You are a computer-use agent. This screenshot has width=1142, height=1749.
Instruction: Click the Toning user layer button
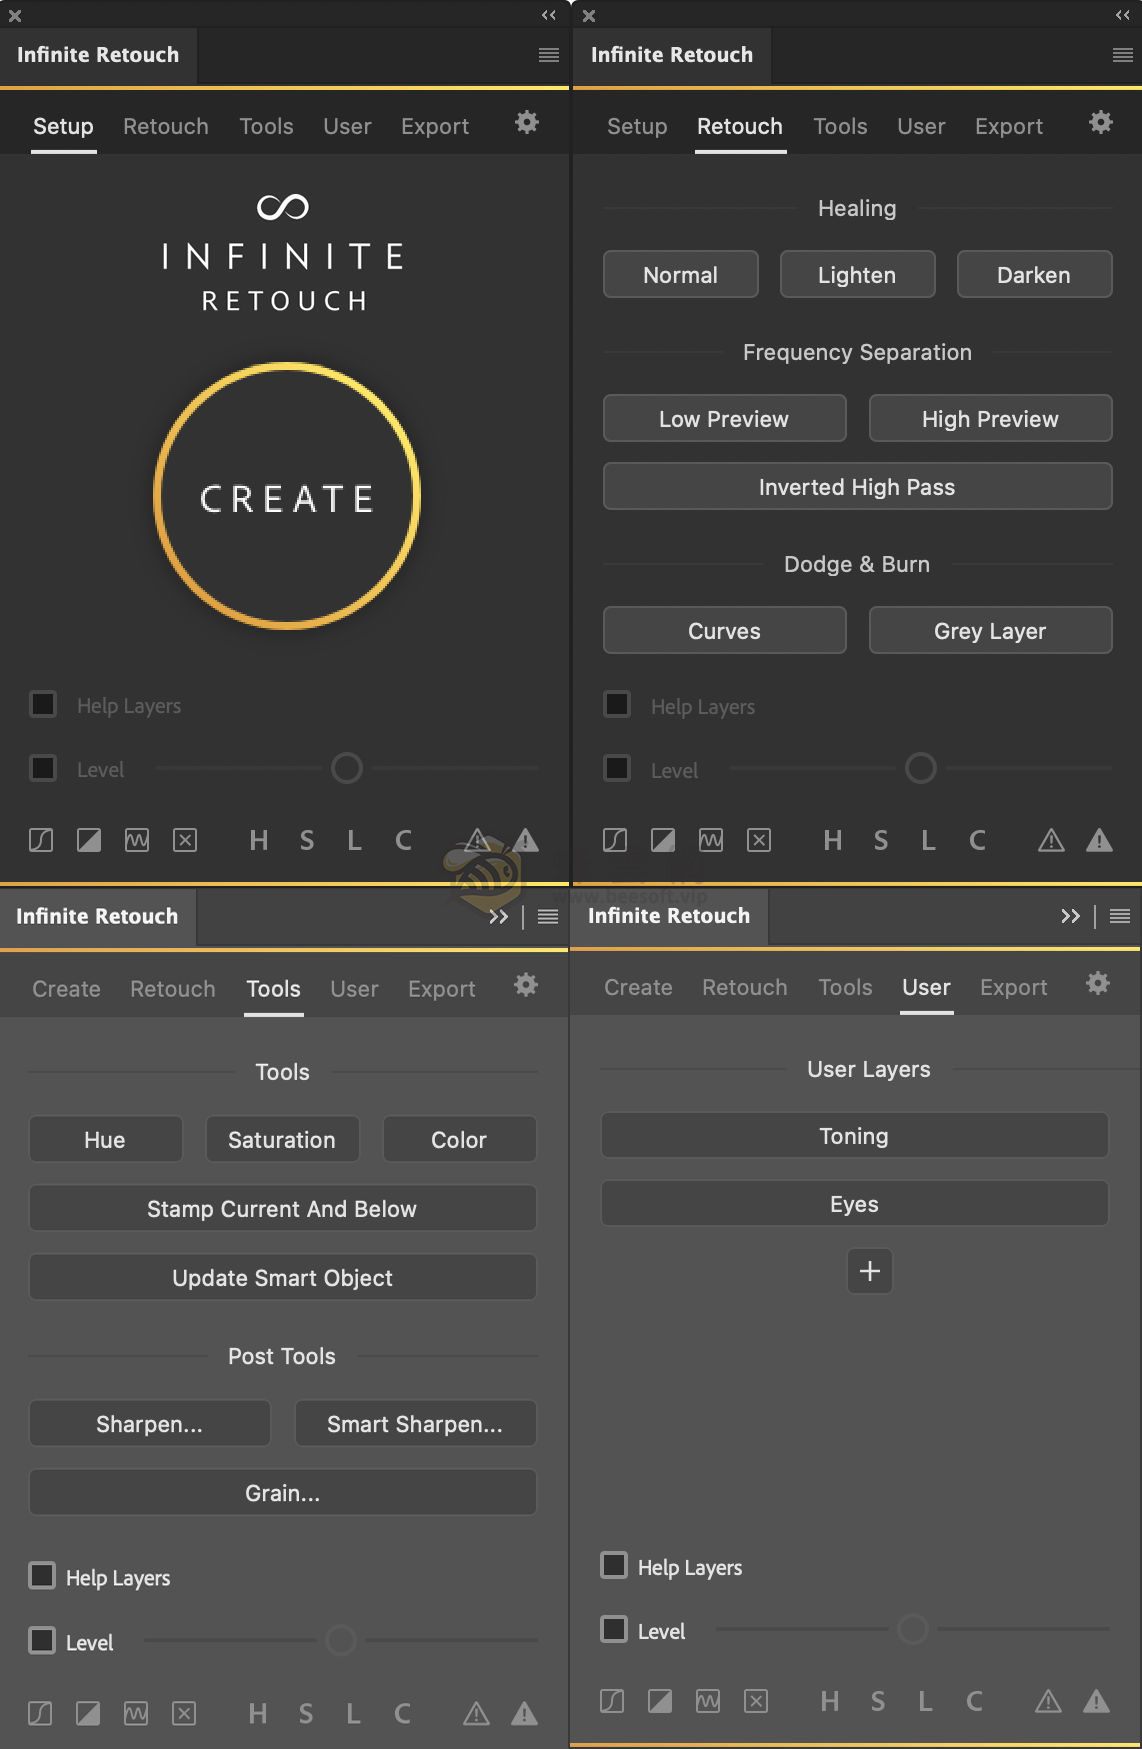[854, 1135]
